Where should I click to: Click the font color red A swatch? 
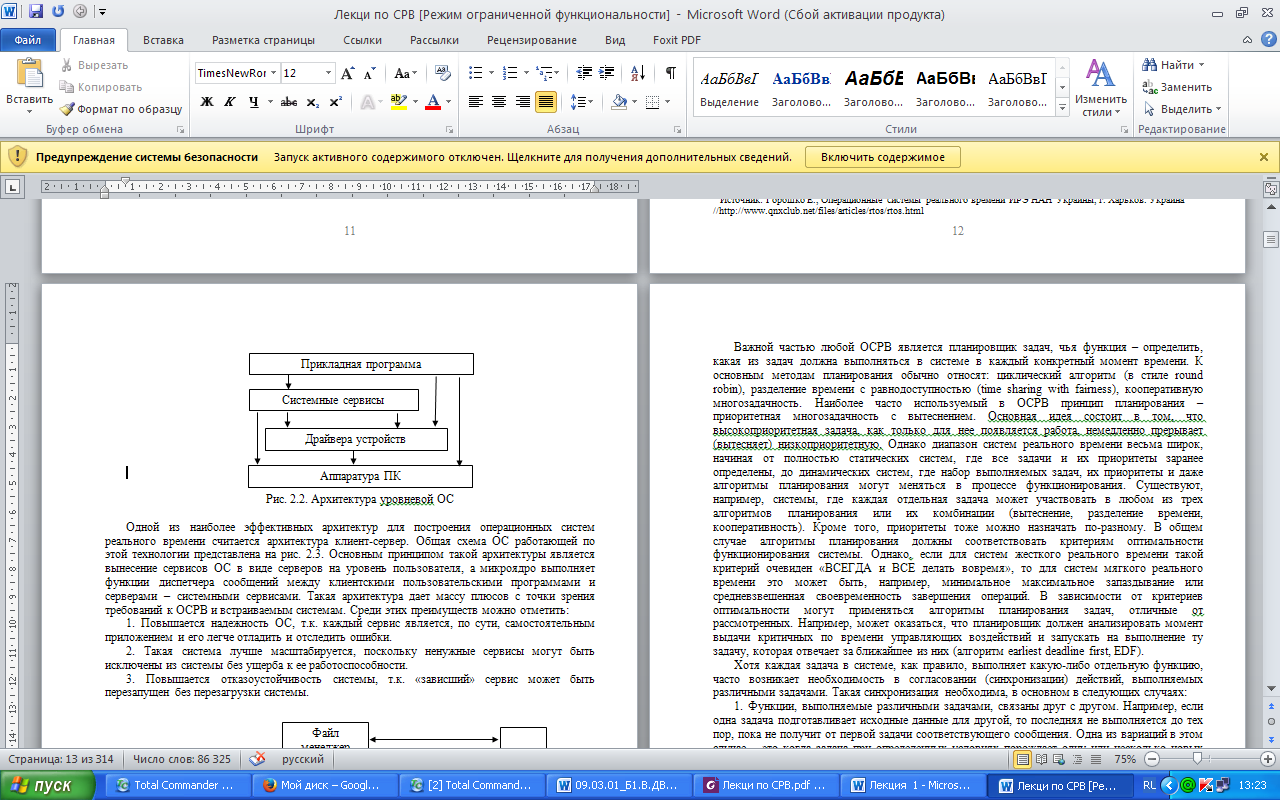(433, 102)
